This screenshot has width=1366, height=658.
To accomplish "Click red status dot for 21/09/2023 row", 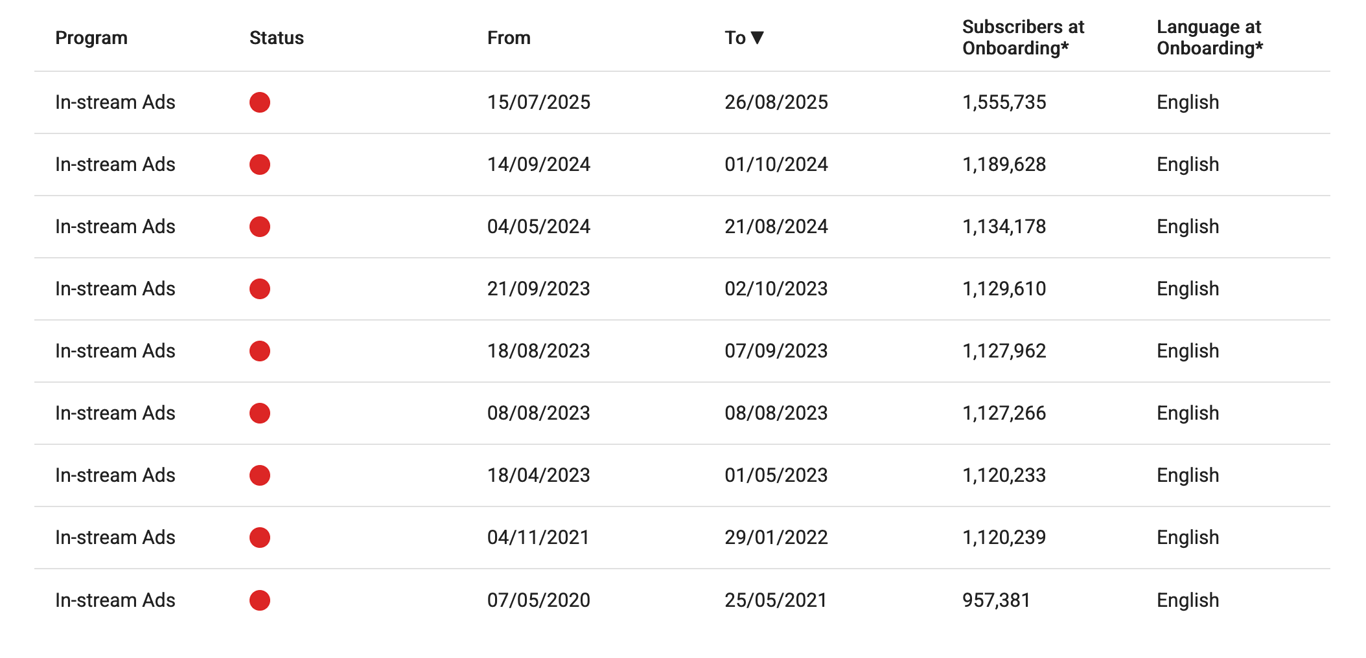I will pos(260,289).
